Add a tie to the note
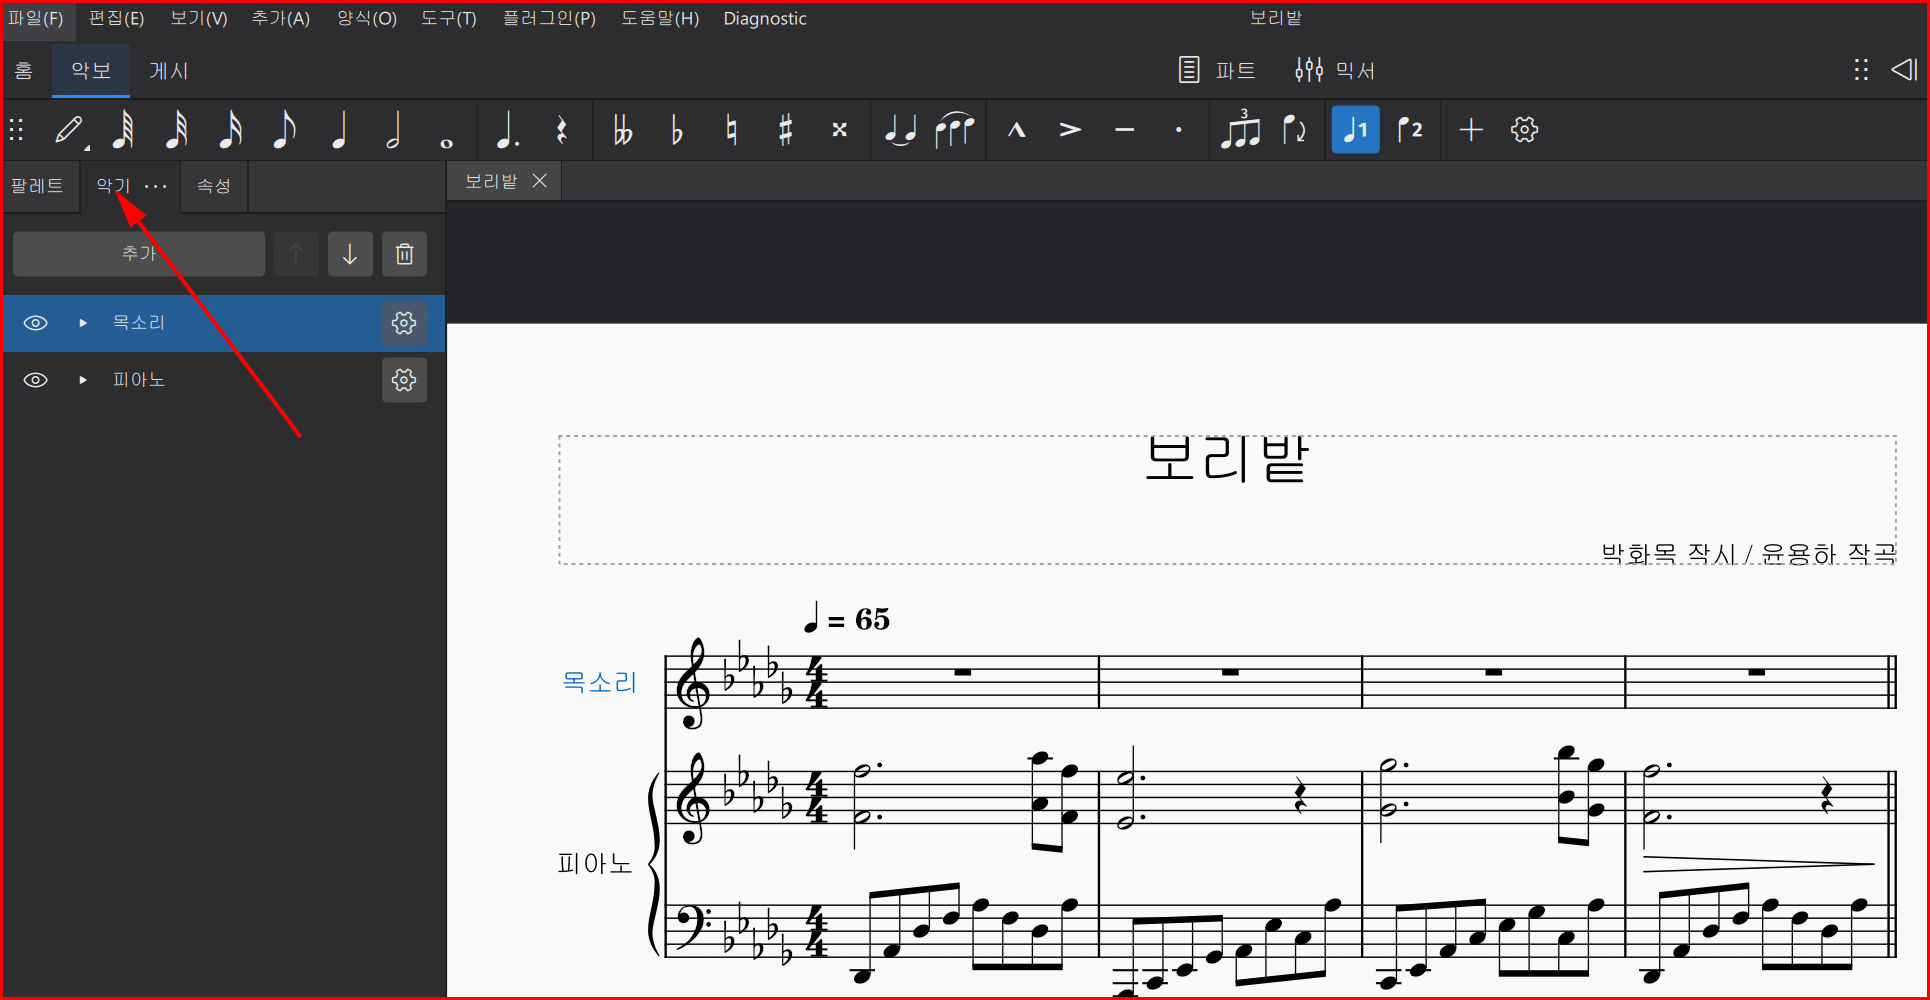The height and width of the screenshot is (1000, 1930). (901, 130)
